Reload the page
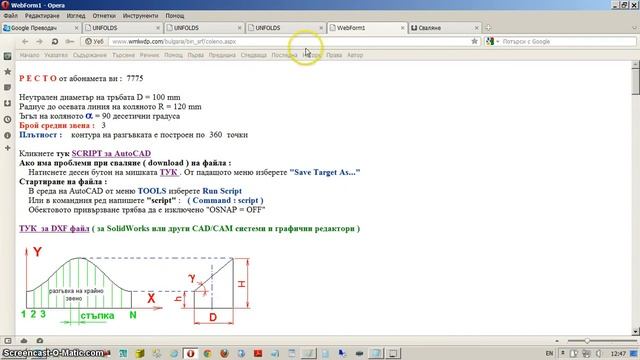Image resolution: width=640 pixels, height=360 pixels. click(x=55, y=42)
